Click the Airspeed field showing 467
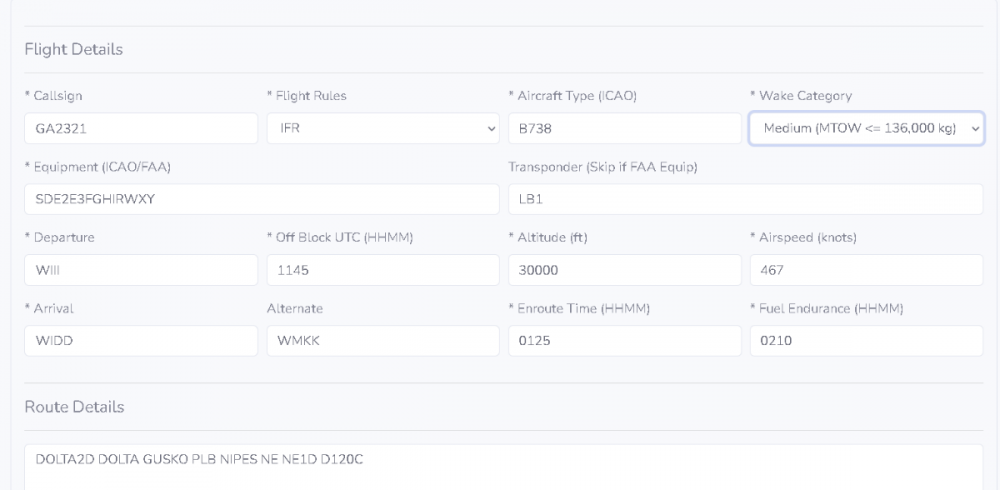The height and width of the screenshot is (490, 1000). click(866, 270)
